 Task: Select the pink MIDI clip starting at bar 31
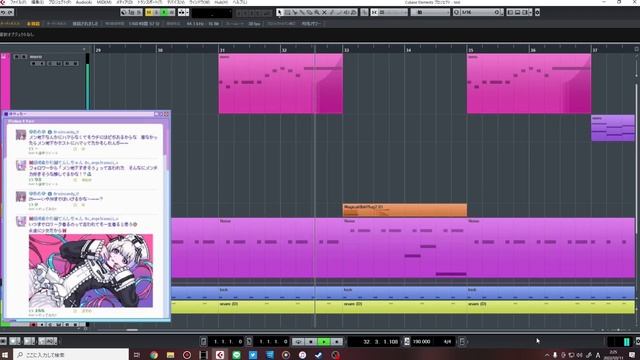tap(280, 84)
